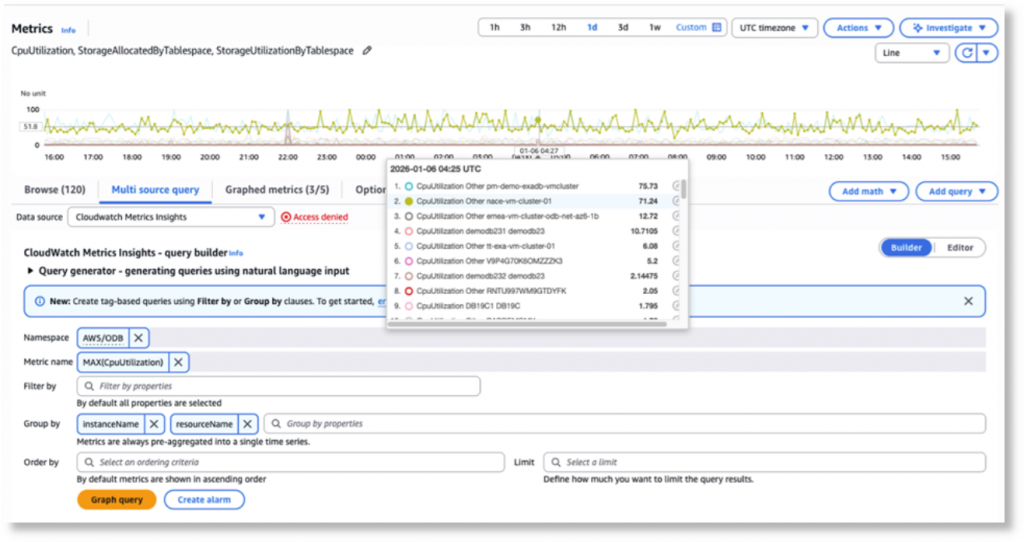Viewport: 1024px width, 542px height.
Task: Click the Select an ordering criteria field
Action: coord(291,462)
